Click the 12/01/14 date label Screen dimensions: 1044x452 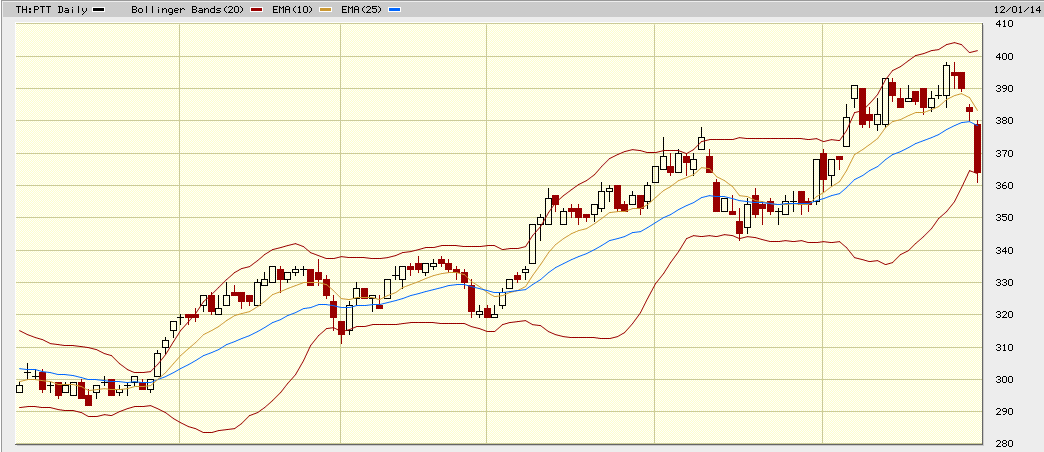(x=1016, y=9)
